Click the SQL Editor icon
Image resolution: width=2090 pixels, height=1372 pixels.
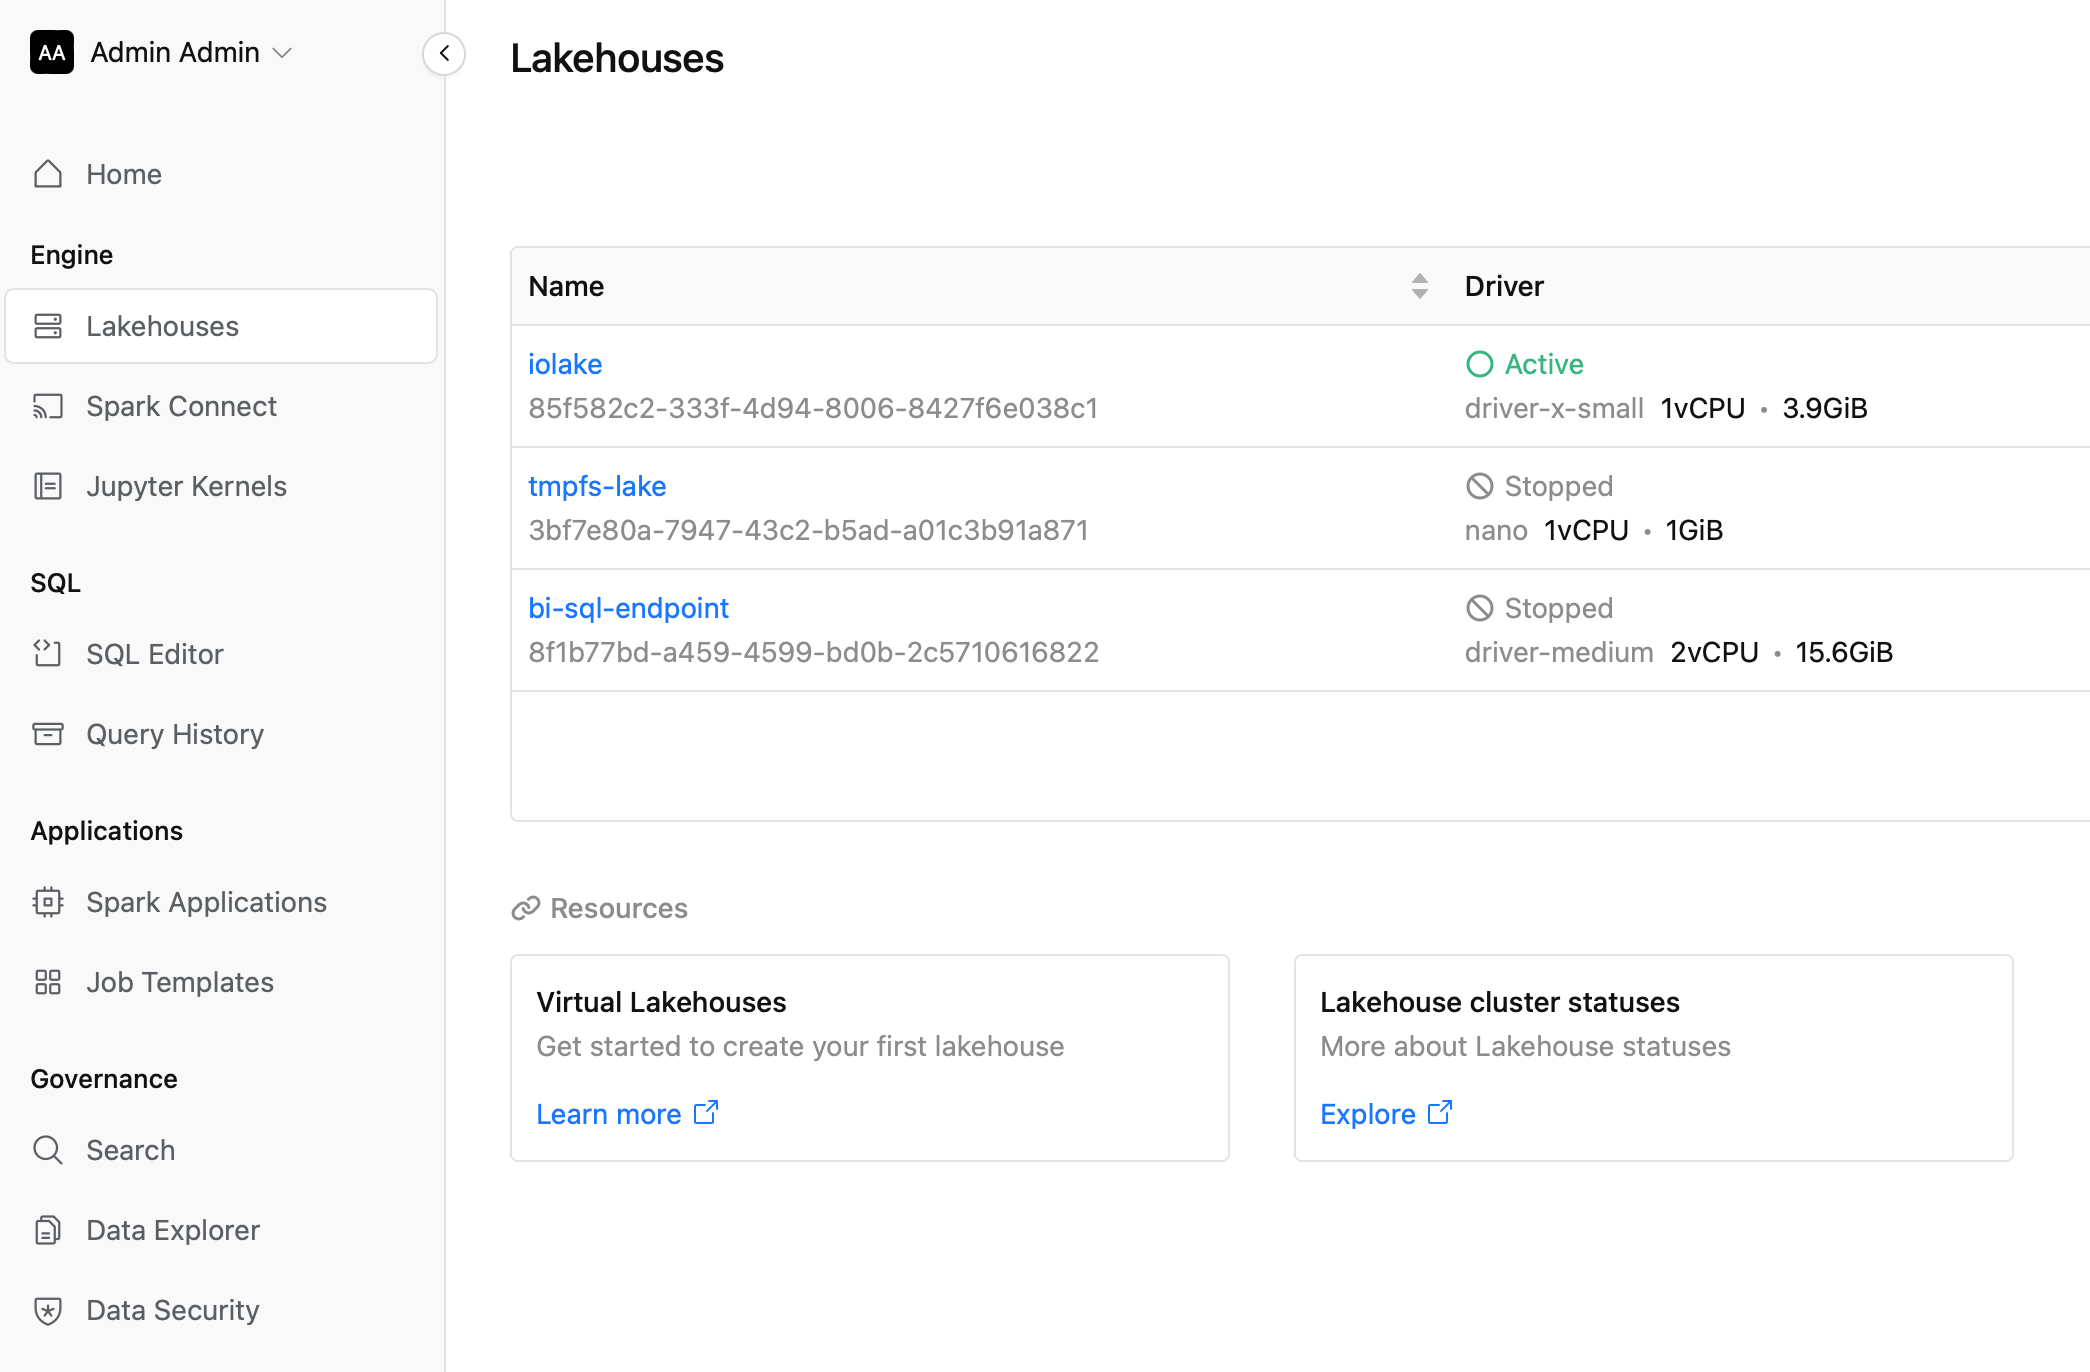[x=48, y=654]
